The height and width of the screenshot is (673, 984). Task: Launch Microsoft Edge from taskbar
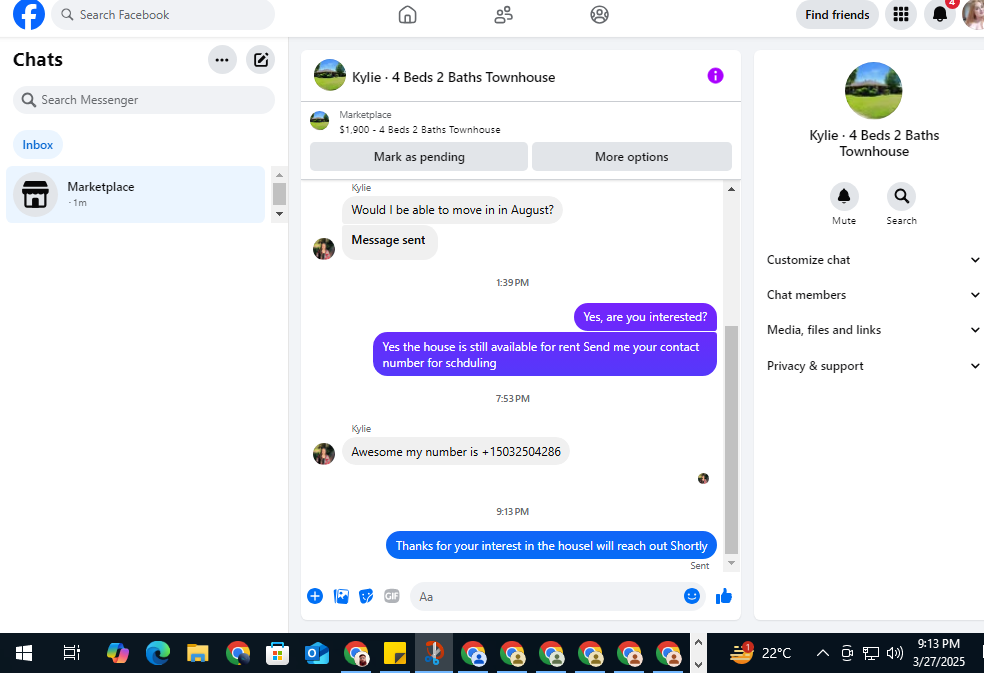coord(158,654)
